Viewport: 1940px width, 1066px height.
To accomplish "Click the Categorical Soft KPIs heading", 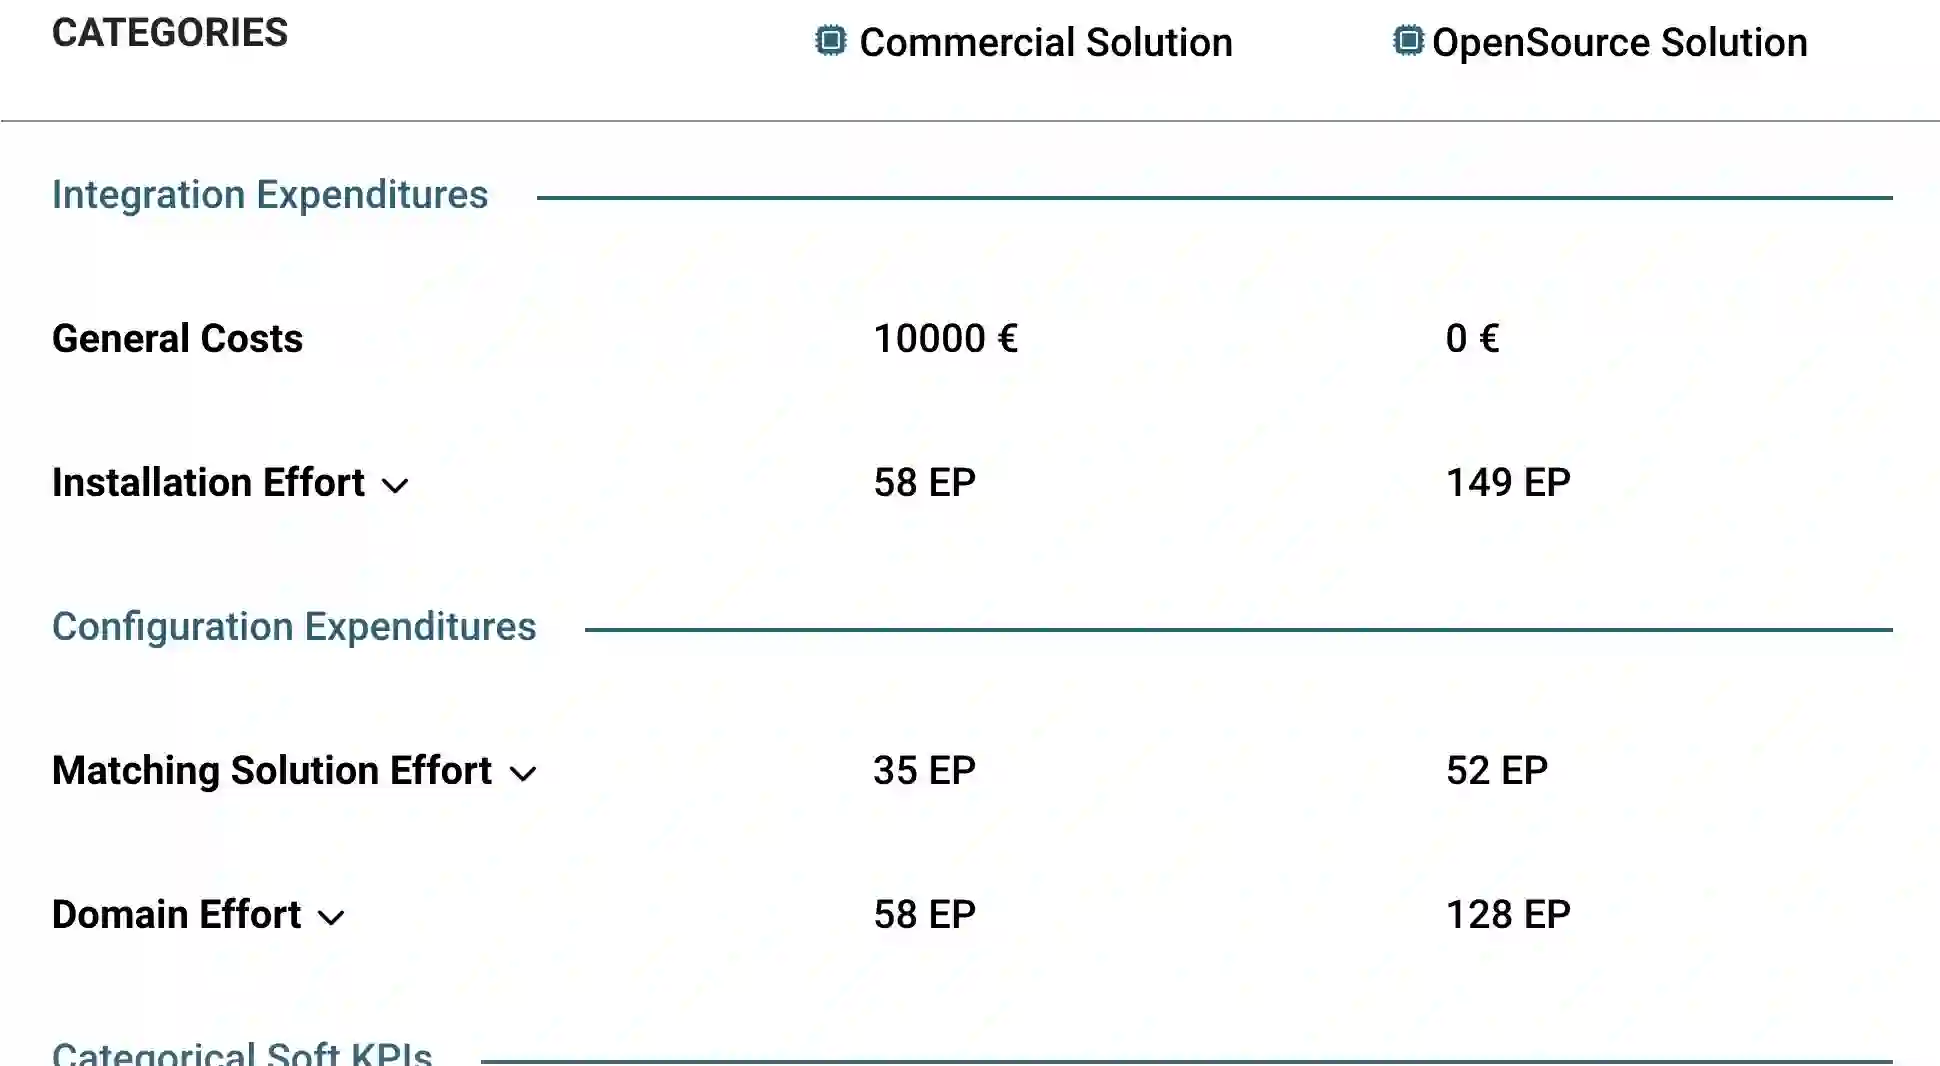I will click(x=242, y=1052).
